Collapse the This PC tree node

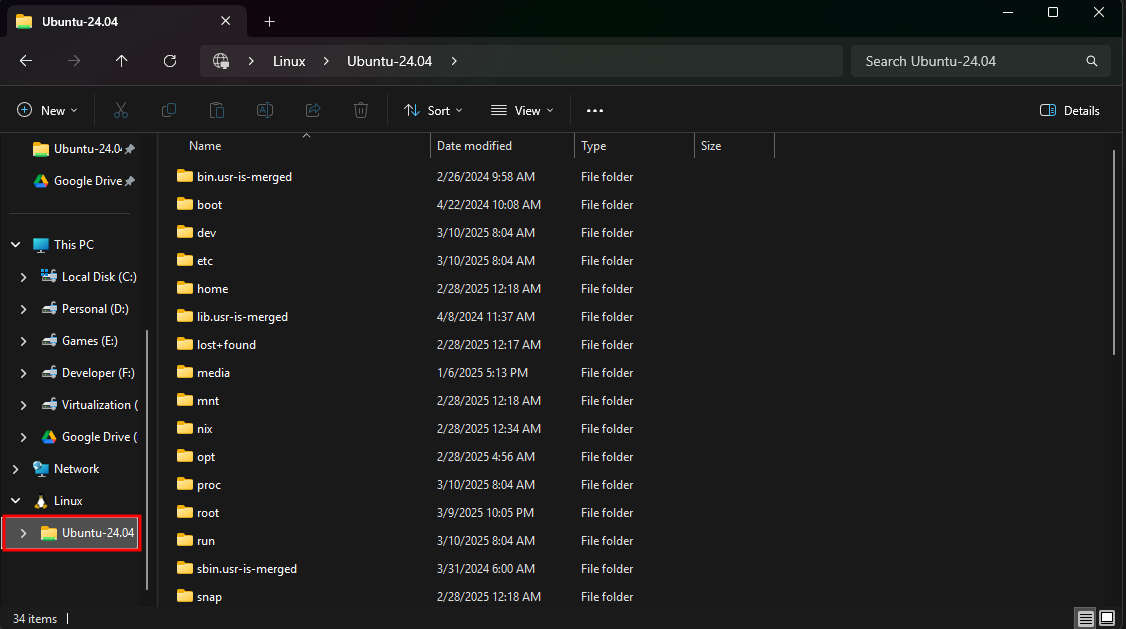tap(16, 245)
